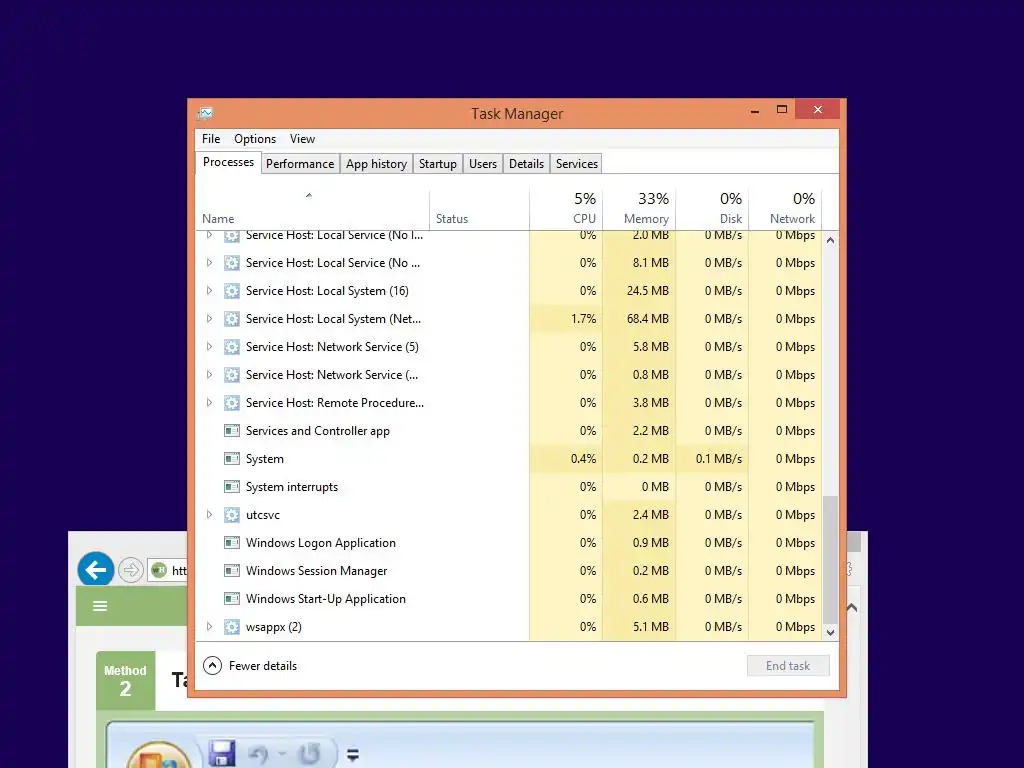Screen dimensions: 1024x768
Task: Click the Task Manager title bar icon
Action: [205, 114]
